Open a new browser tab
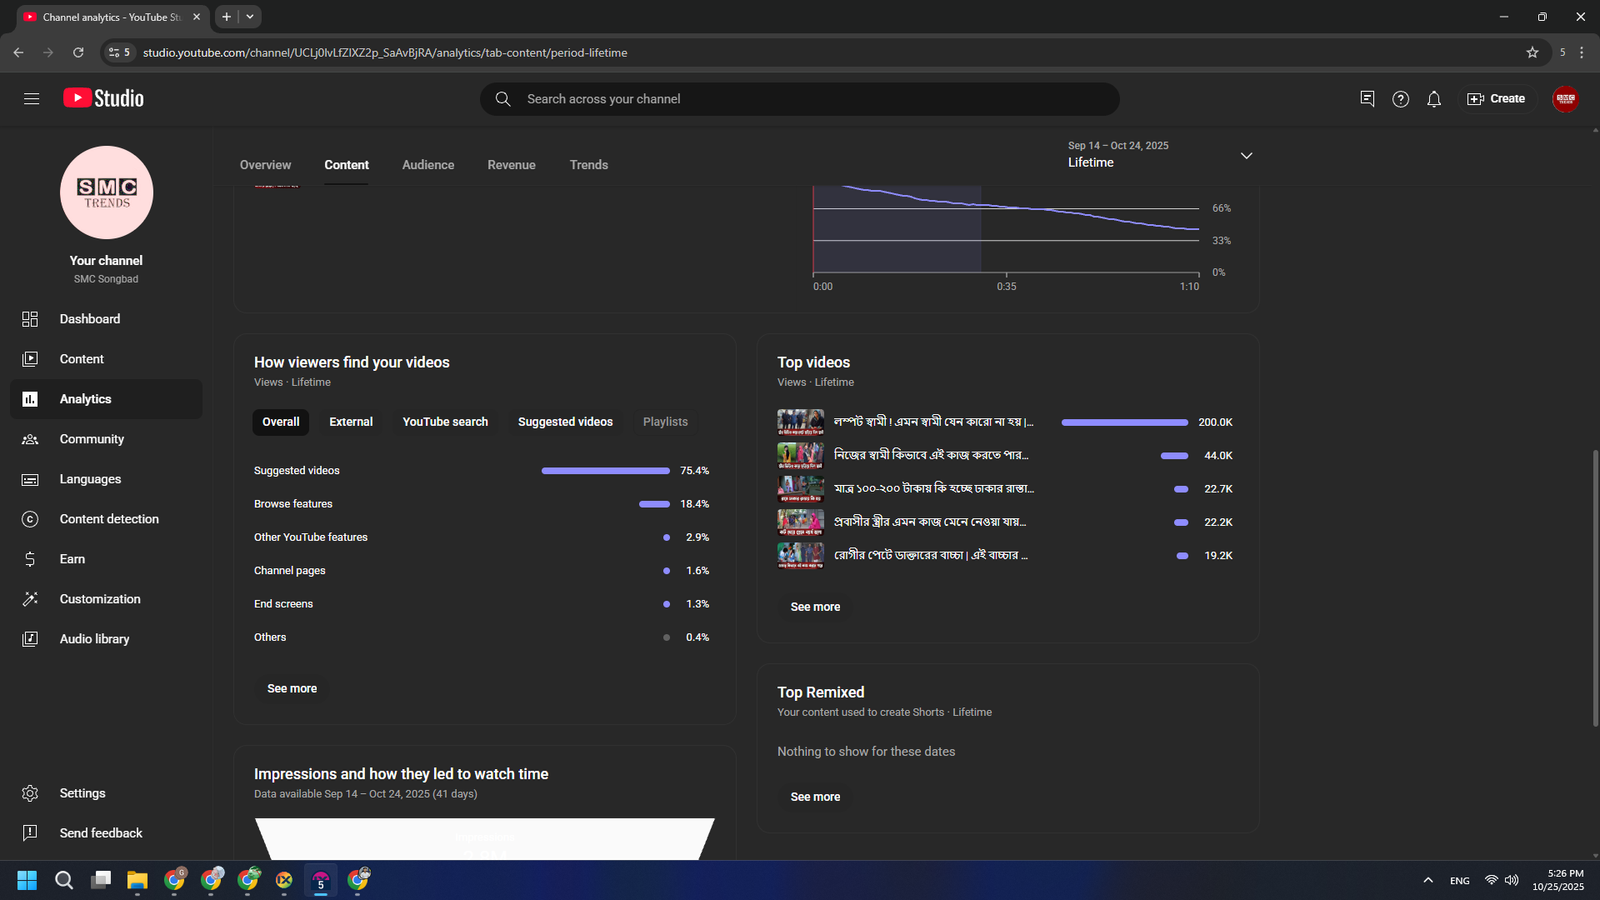Screen dimensions: 1600x900 click(x=227, y=17)
